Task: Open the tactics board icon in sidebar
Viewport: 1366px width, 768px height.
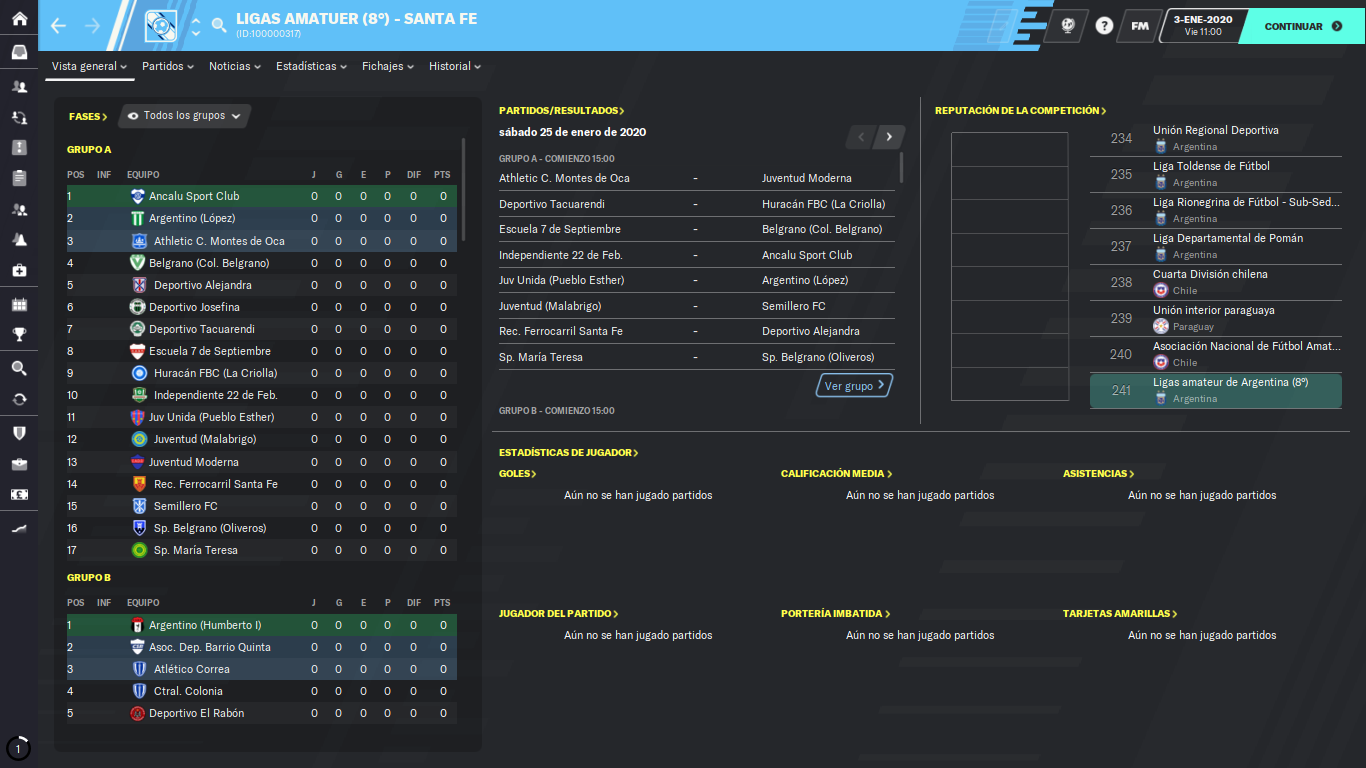Action: coord(18,148)
